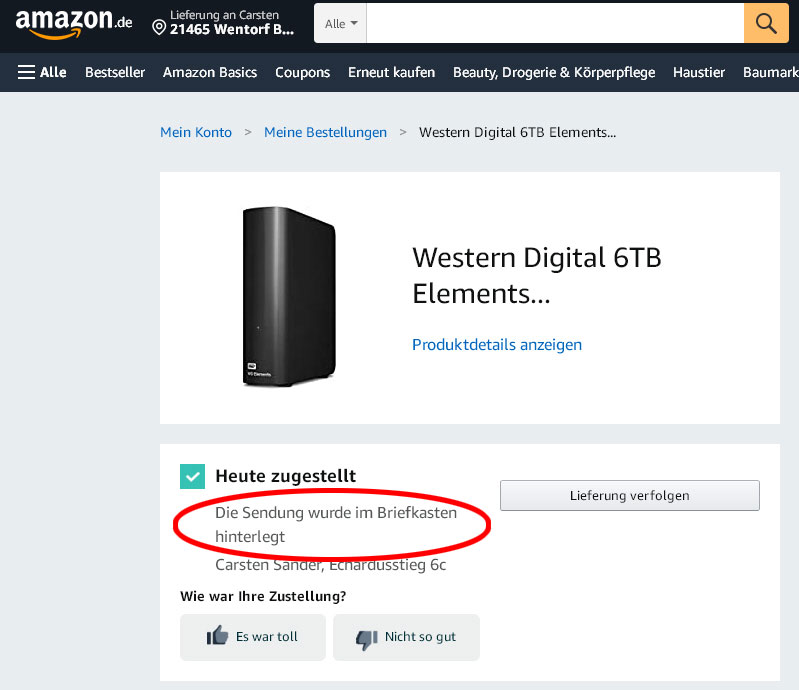
Task: Go to Amazon Basics in the navigation bar
Action: 210,72
